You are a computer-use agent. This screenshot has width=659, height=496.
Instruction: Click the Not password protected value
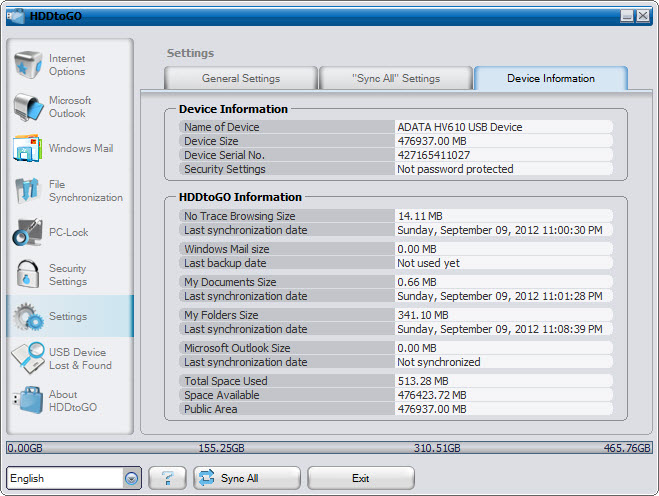[455, 169]
